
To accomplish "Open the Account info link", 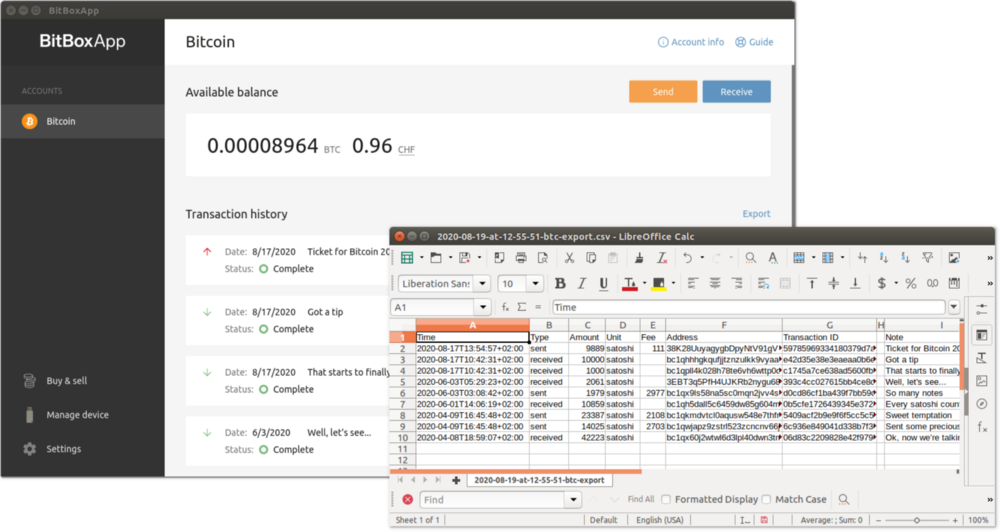I will [x=691, y=42].
